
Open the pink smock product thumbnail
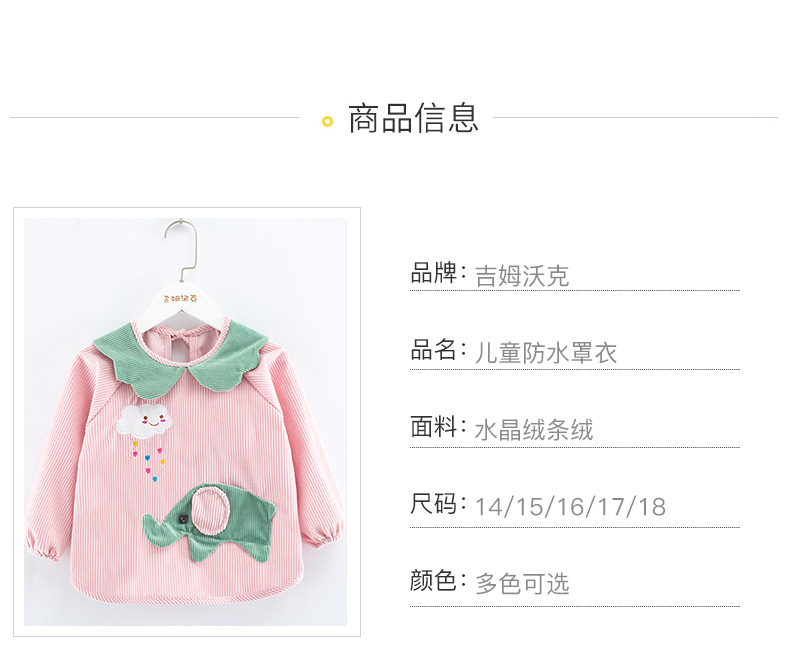click(x=186, y=422)
